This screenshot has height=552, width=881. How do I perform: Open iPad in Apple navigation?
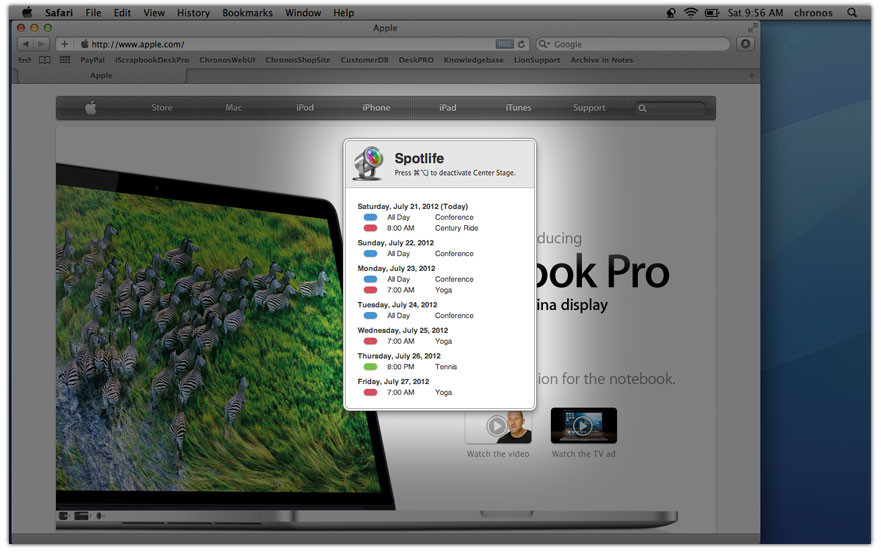[447, 107]
